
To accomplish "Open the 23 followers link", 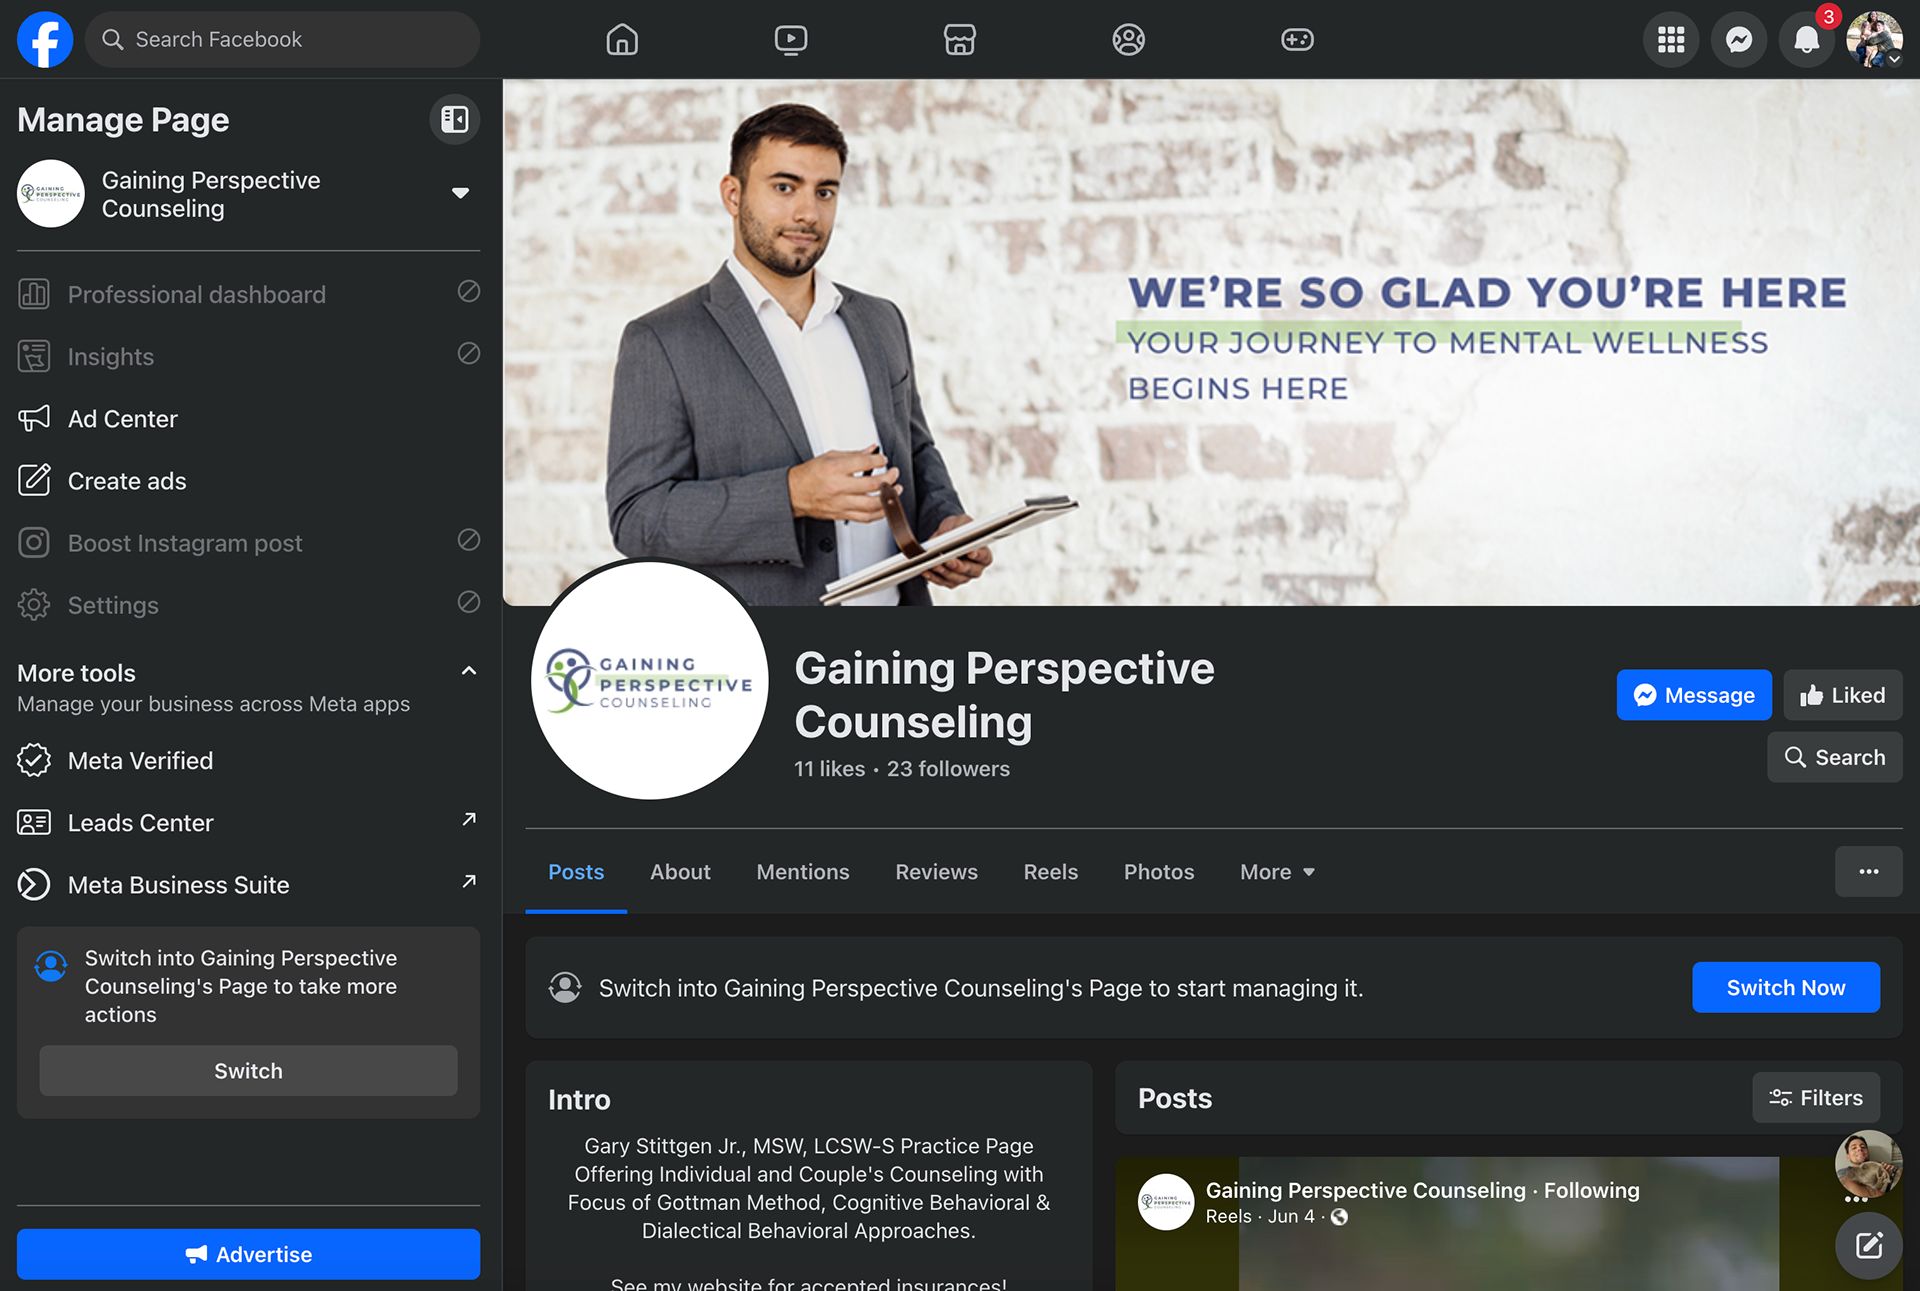I will [x=948, y=769].
